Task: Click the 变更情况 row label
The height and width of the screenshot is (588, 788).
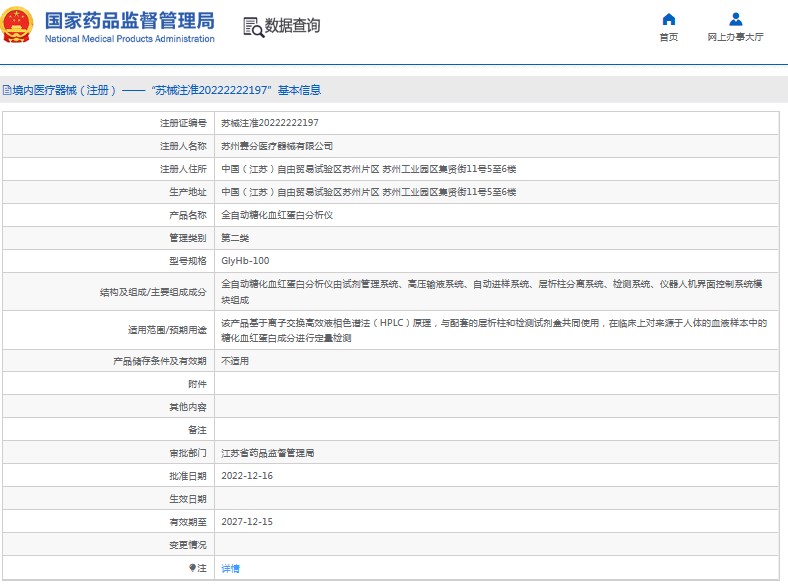Action: 188,545
